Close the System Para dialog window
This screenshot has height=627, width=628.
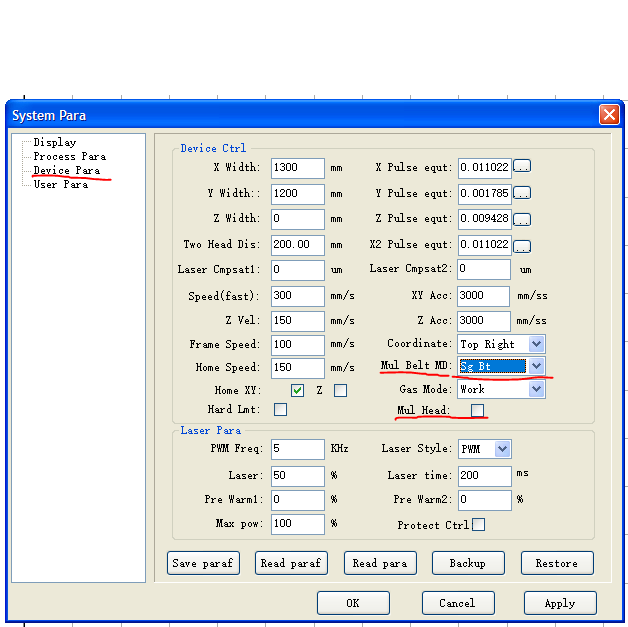(x=608, y=115)
